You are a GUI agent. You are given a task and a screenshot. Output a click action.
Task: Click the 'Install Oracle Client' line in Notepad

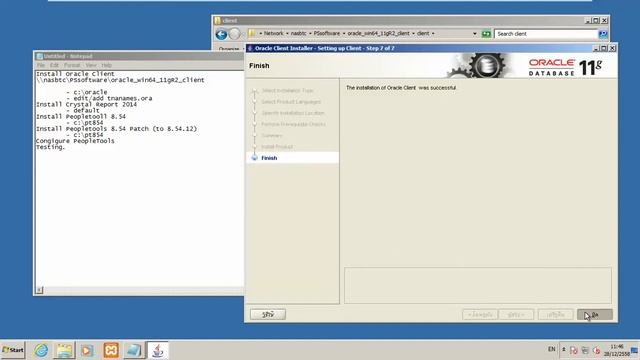75,74
